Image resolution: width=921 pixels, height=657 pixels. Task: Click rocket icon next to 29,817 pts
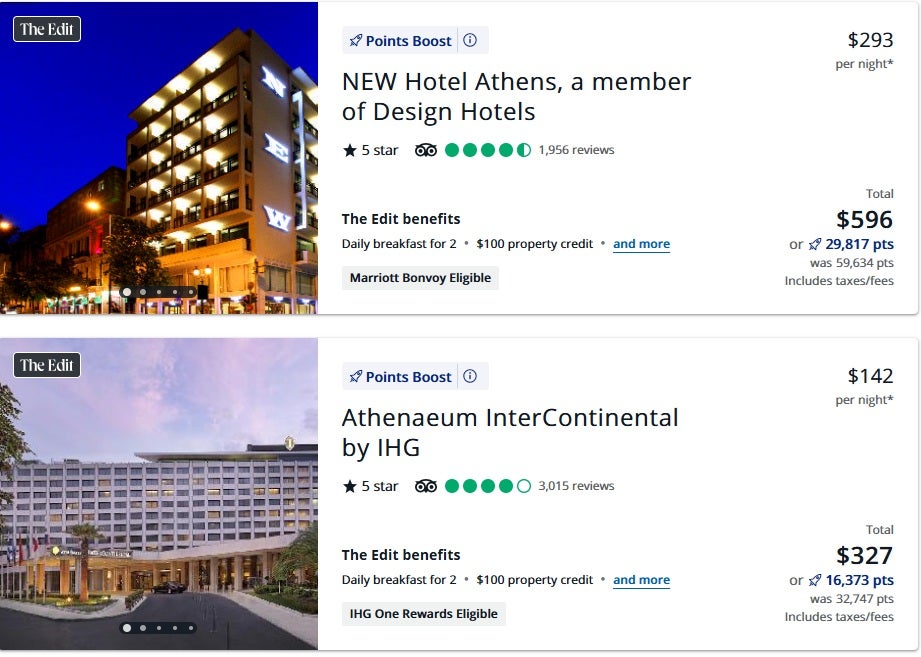(815, 244)
